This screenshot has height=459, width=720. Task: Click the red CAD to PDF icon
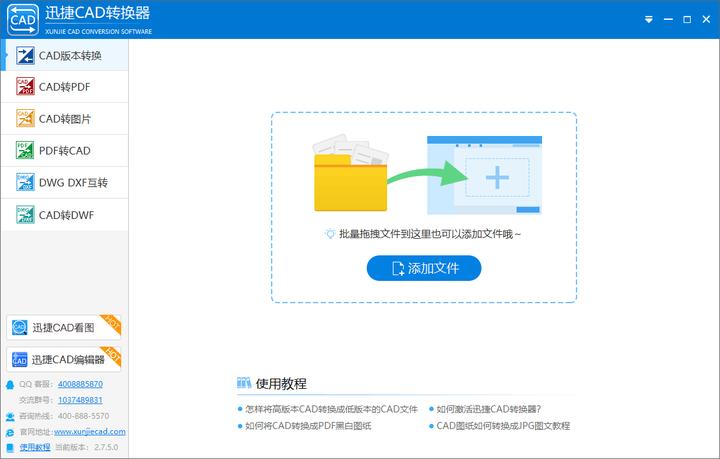pos(25,86)
